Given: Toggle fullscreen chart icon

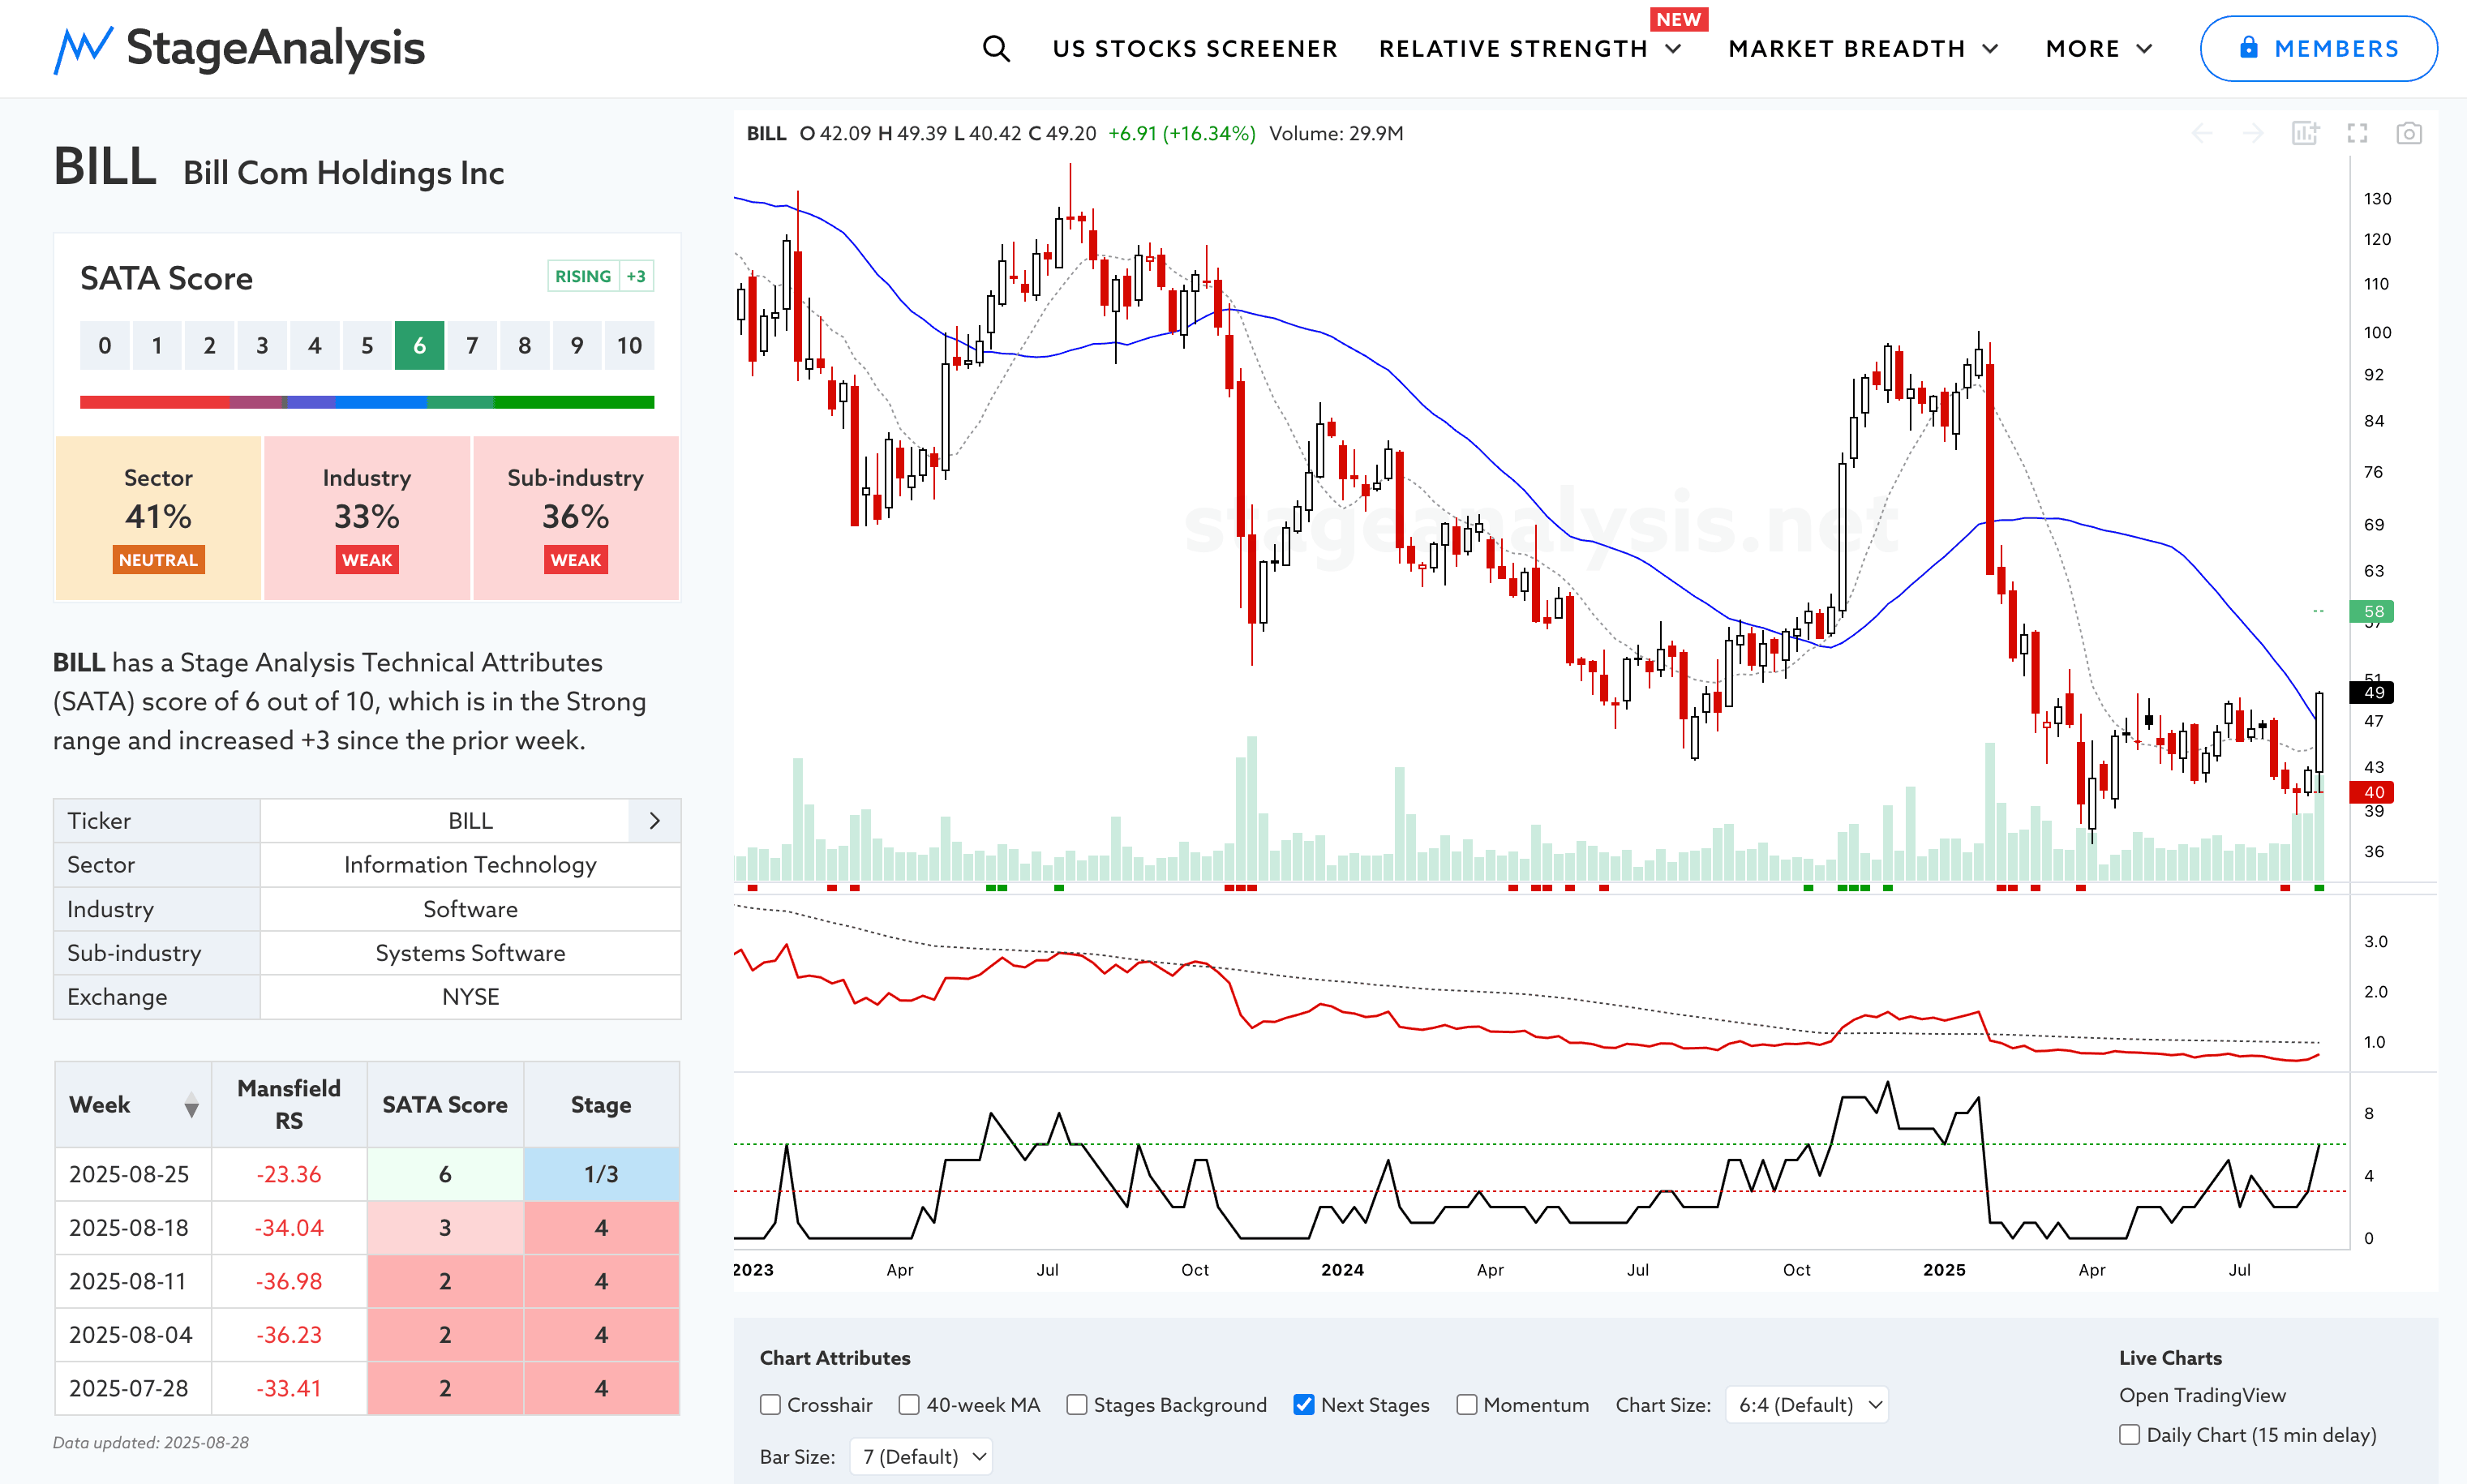Looking at the screenshot, I should (x=2357, y=133).
